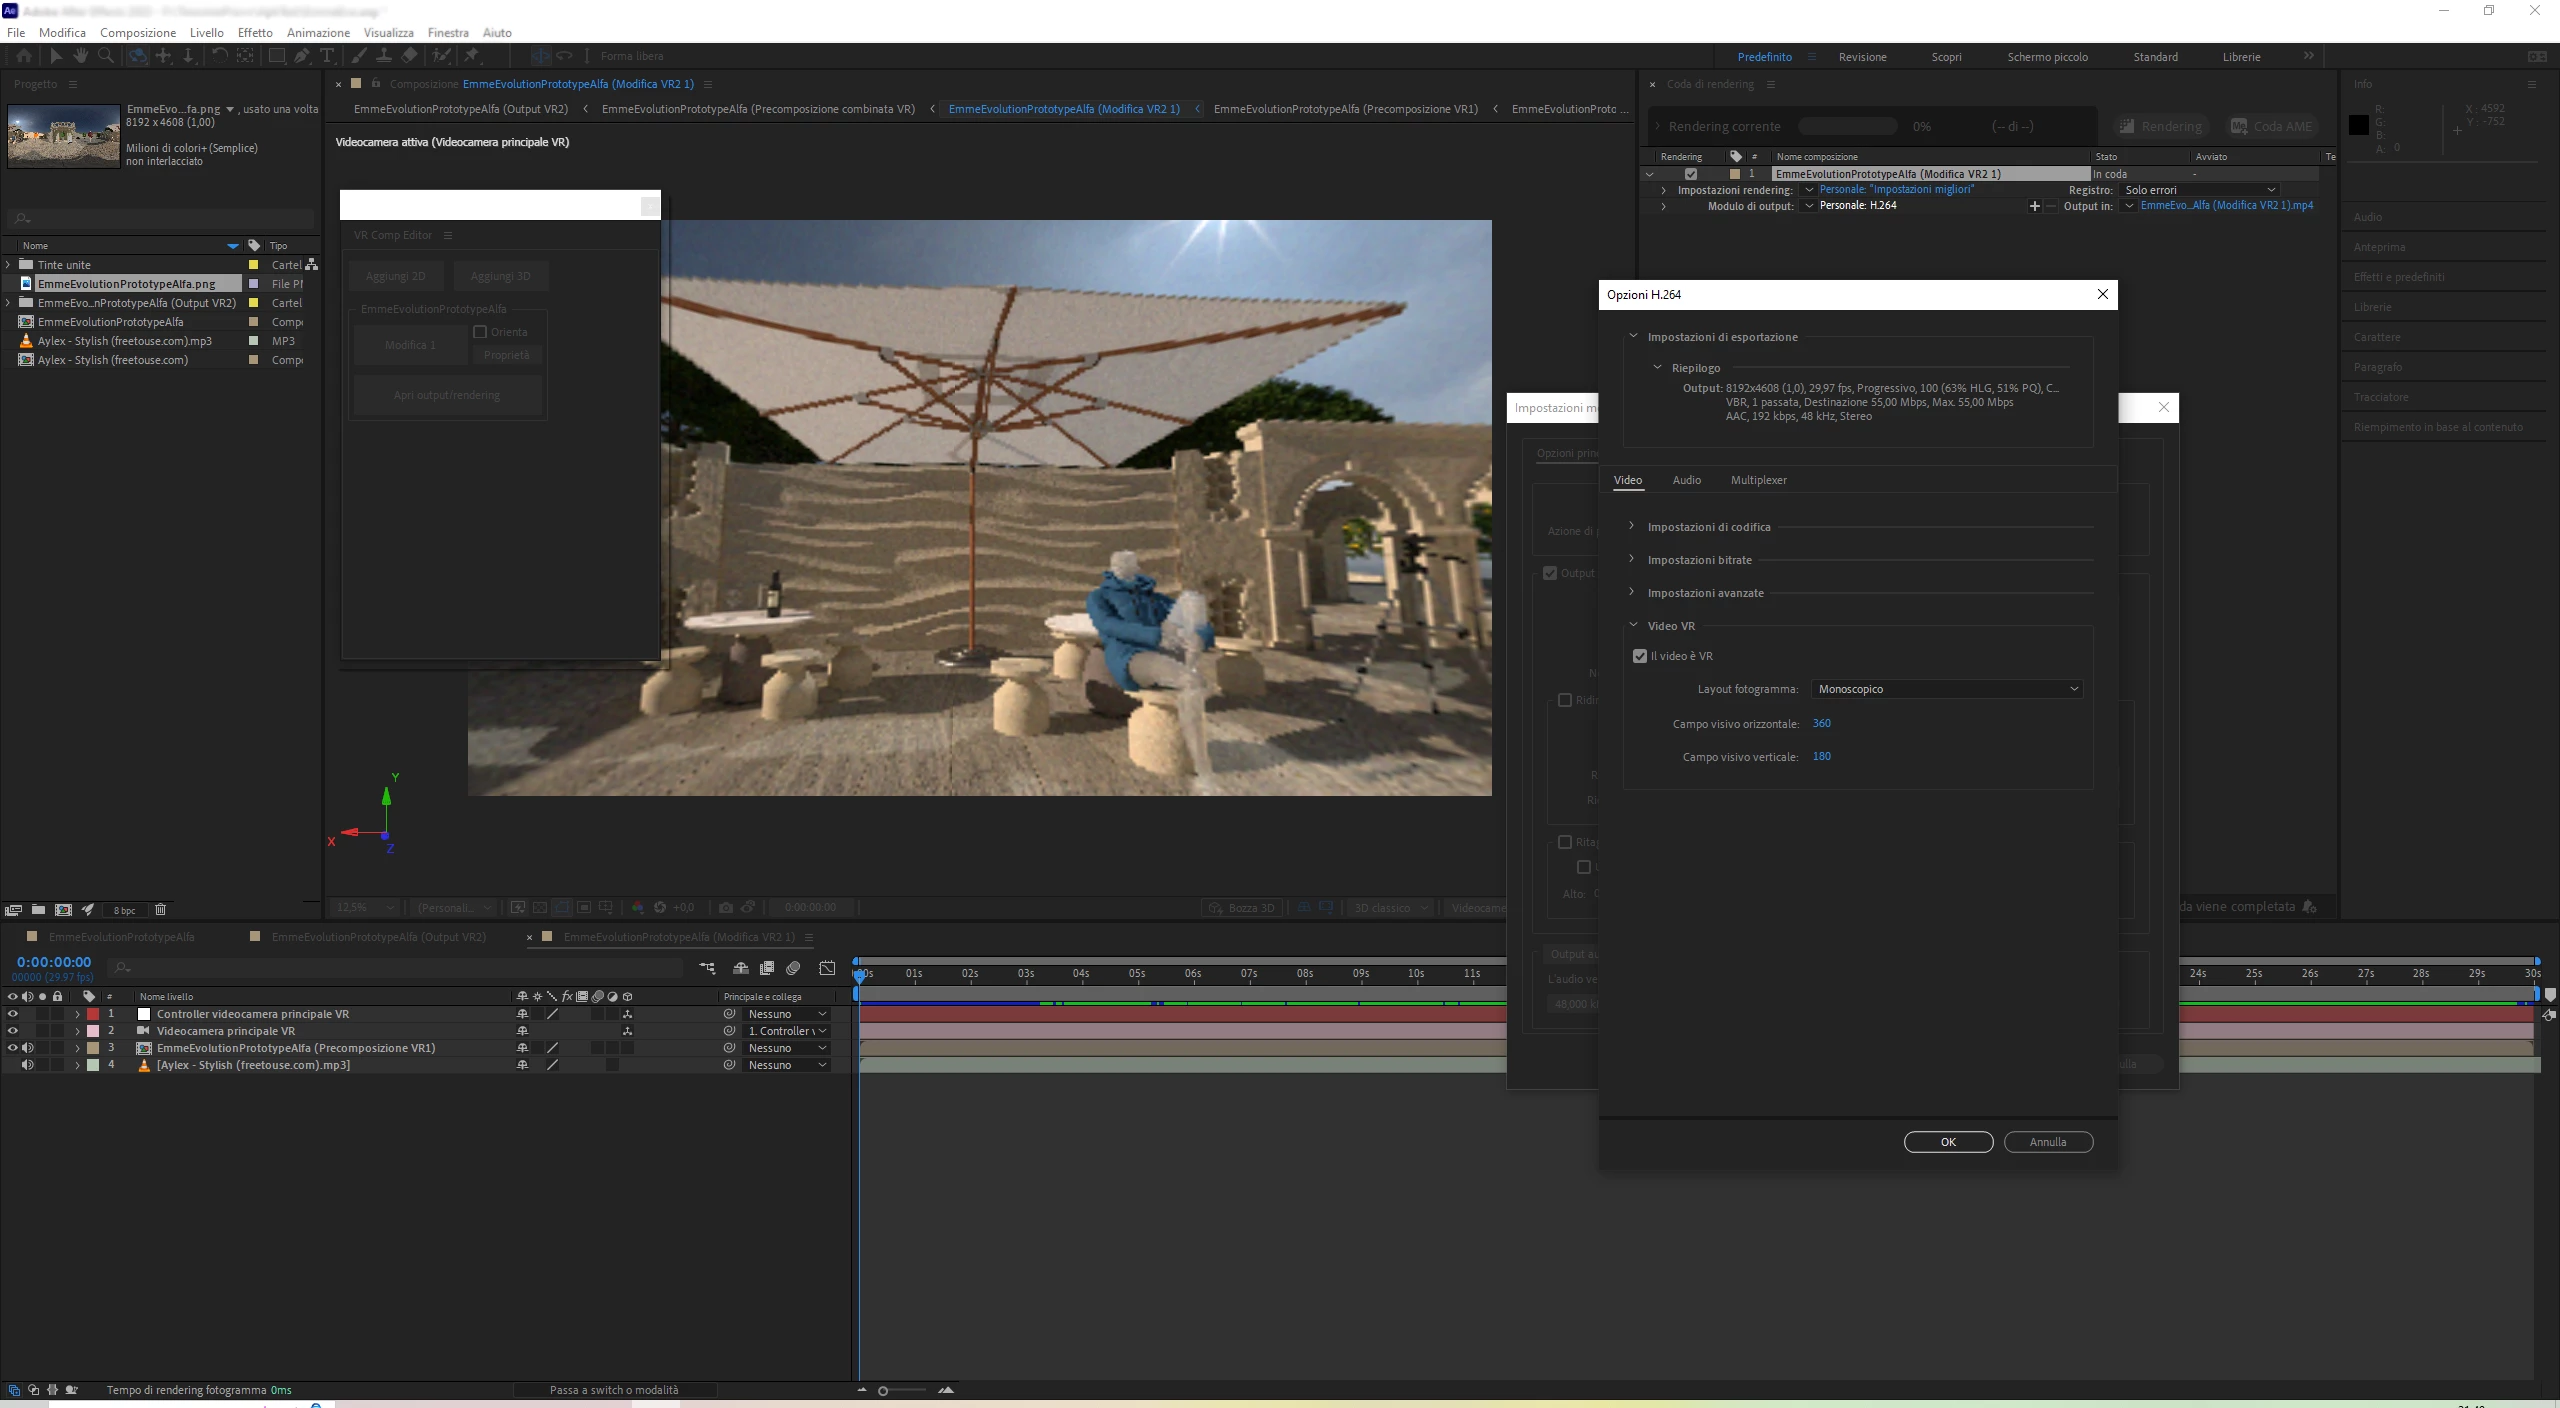Mute audio of Aylex Stylish mp3 layer
This screenshot has height=1408, width=2560.
[x=27, y=1065]
